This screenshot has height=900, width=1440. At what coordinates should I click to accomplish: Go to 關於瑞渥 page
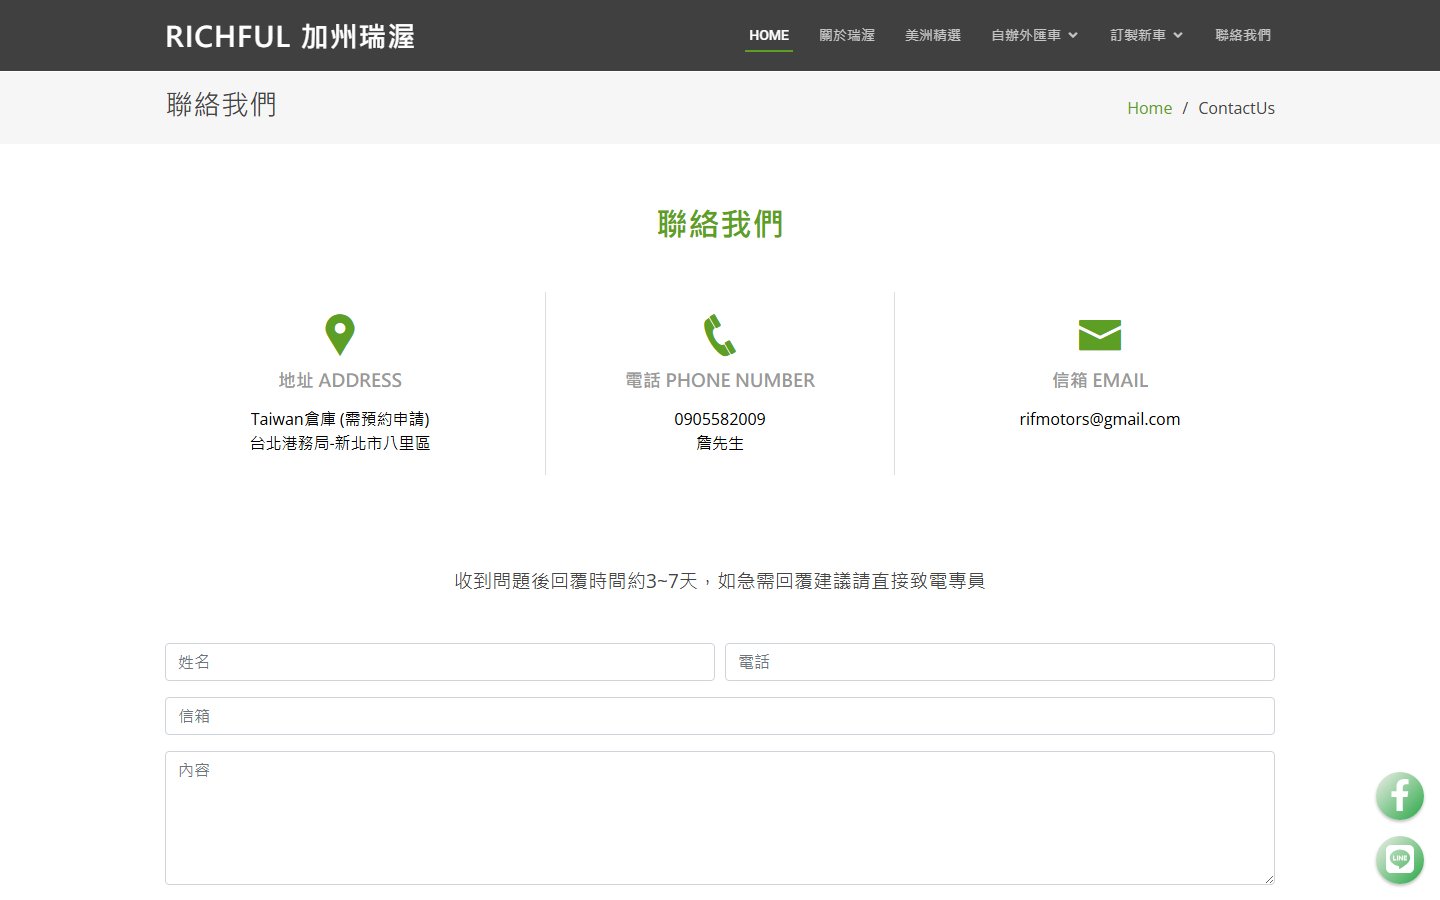point(846,35)
